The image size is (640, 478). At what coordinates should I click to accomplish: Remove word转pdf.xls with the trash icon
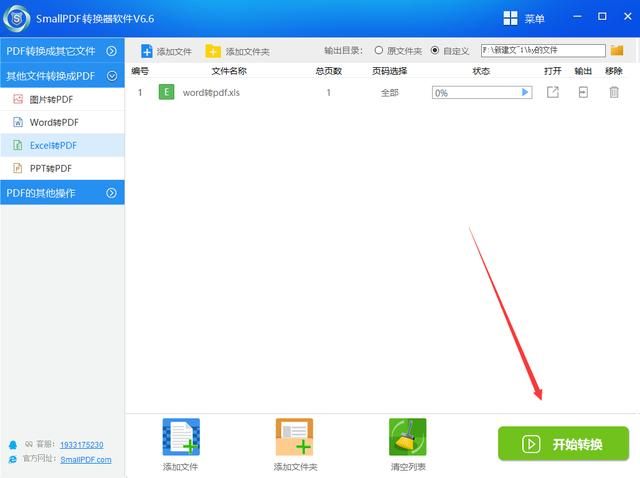614,92
